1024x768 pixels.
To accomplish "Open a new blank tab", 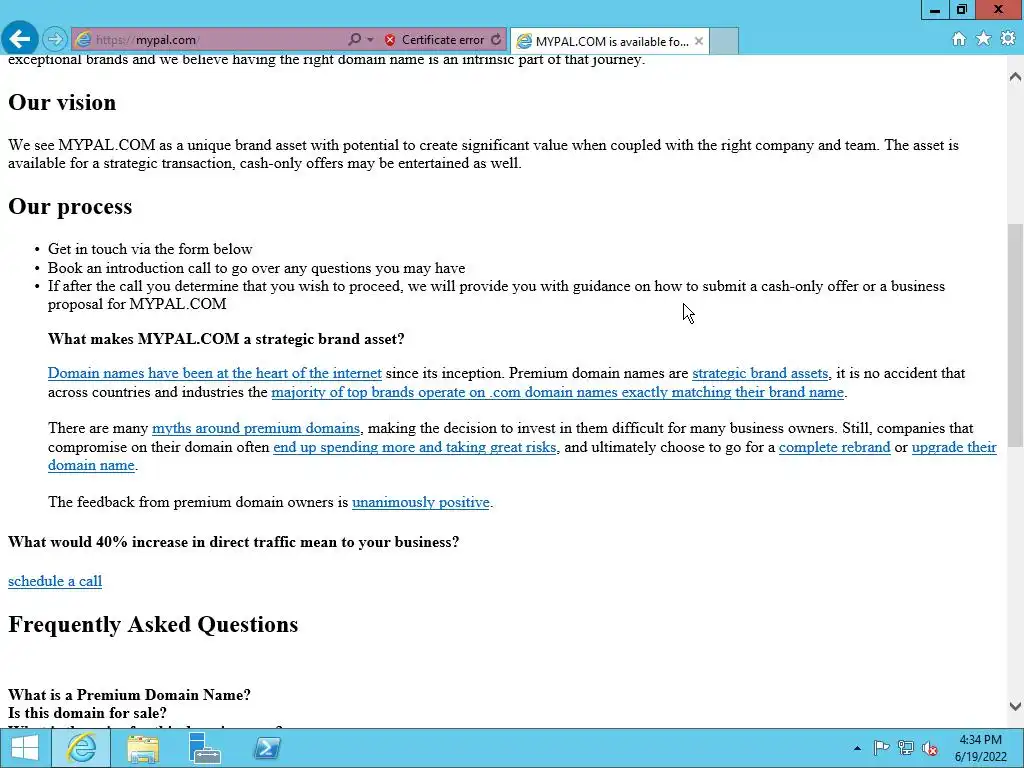I will pos(724,41).
